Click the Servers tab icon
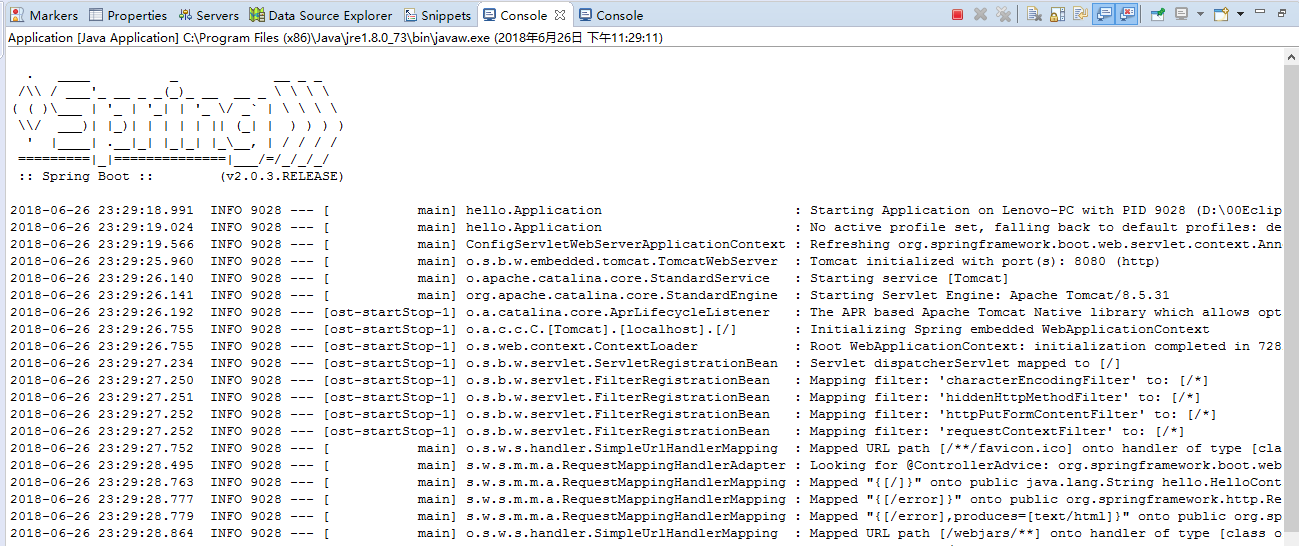The image size is (1299, 546). [185, 15]
